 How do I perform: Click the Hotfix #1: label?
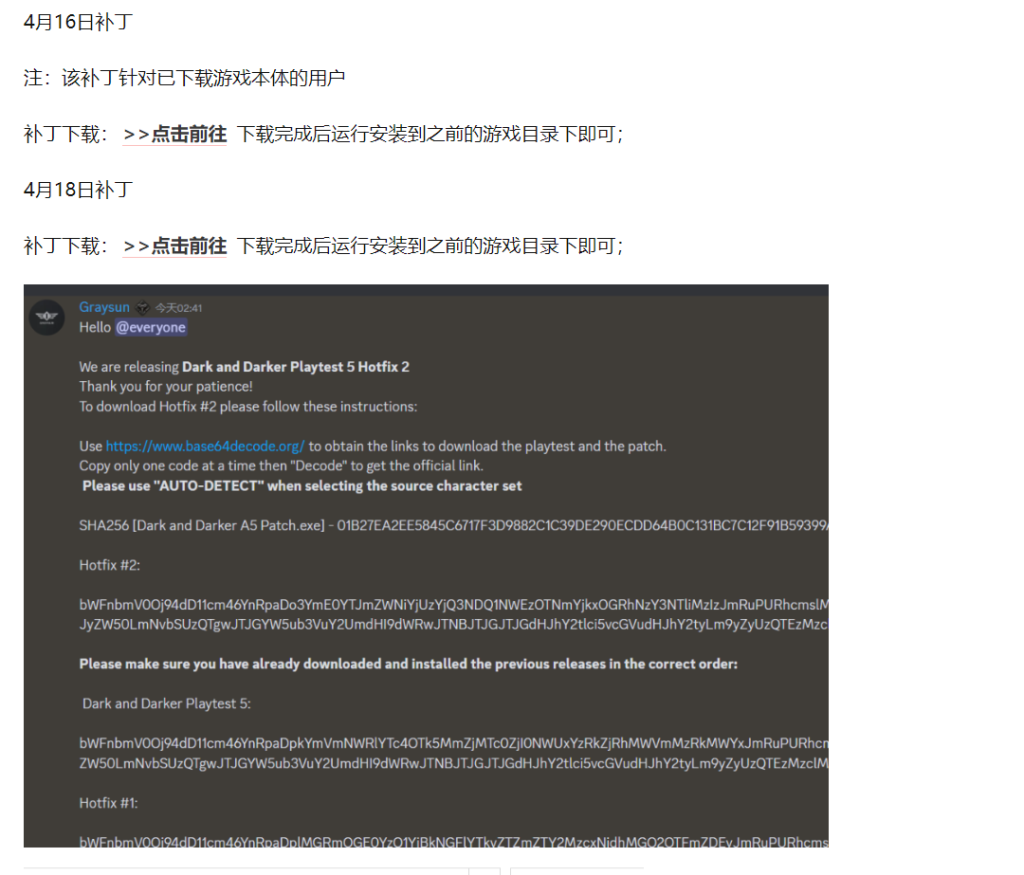tap(108, 803)
